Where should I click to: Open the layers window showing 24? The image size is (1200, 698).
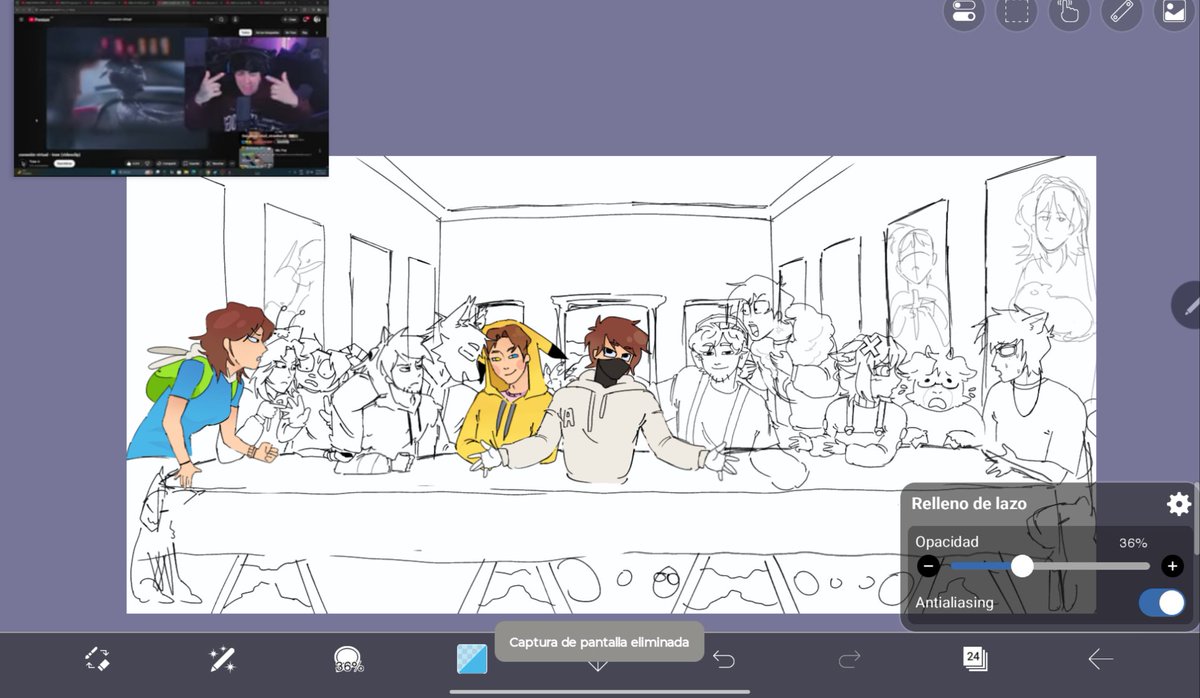pos(974,657)
